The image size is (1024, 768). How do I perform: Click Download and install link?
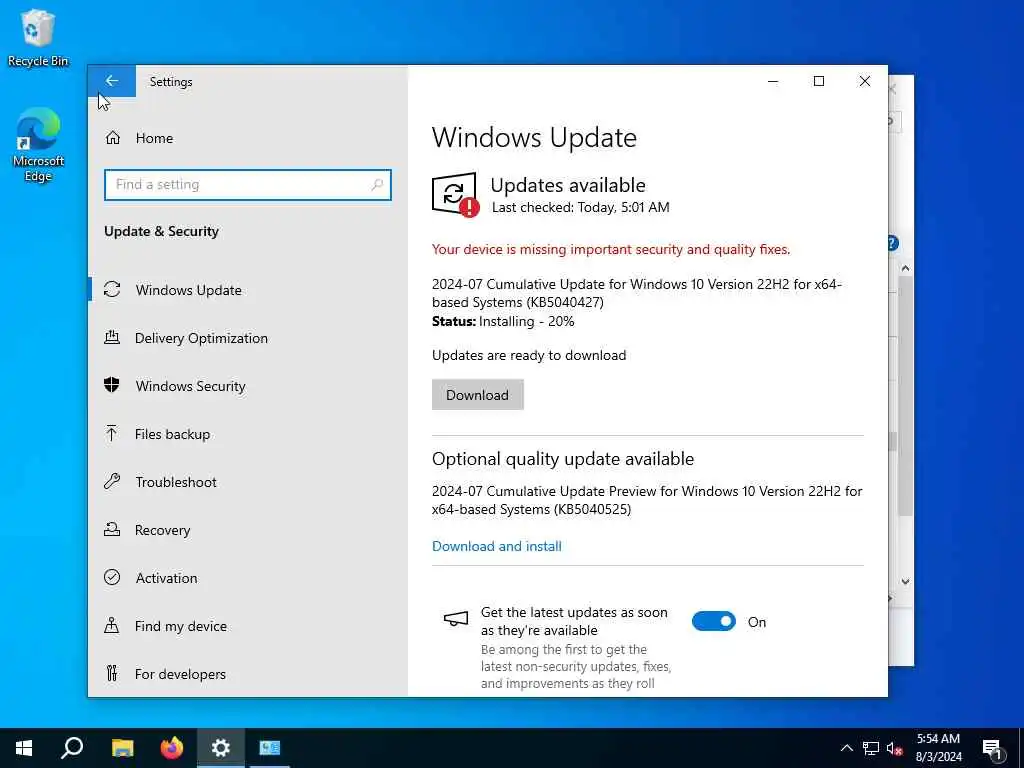496,546
